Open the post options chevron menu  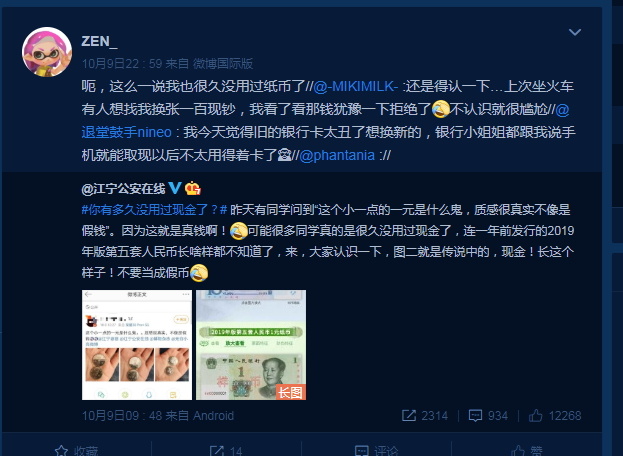tap(575, 32)
